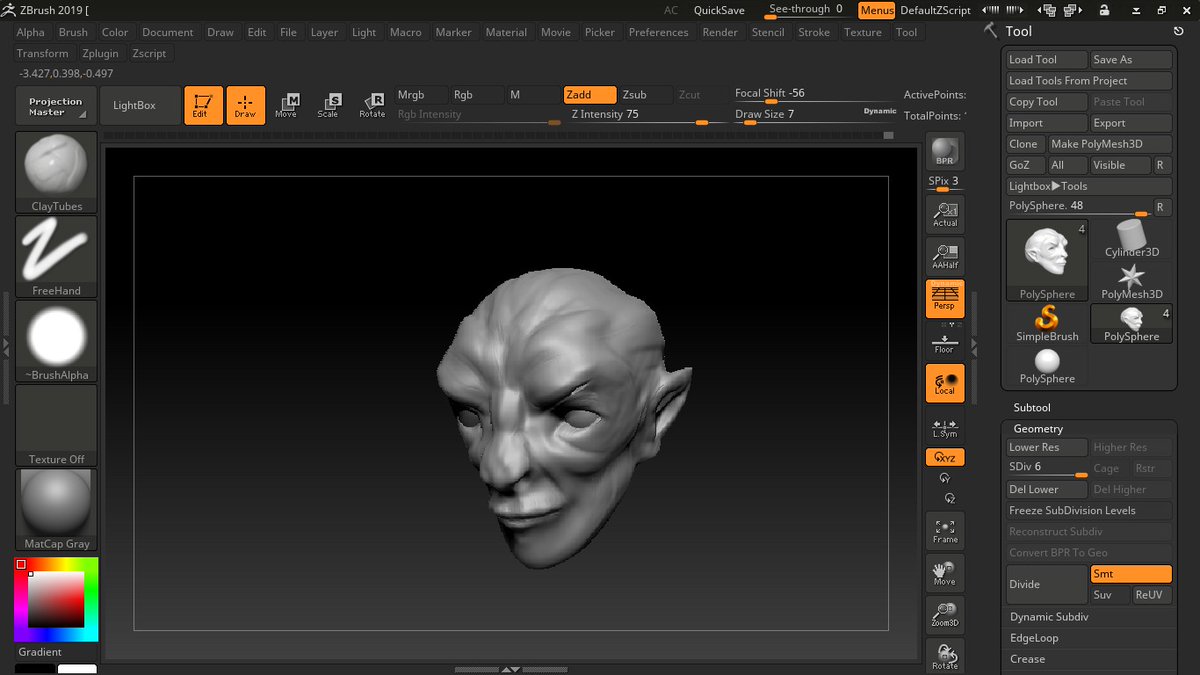Click the Actual size icon
The image size is (1200, 675).
point(945,213)
